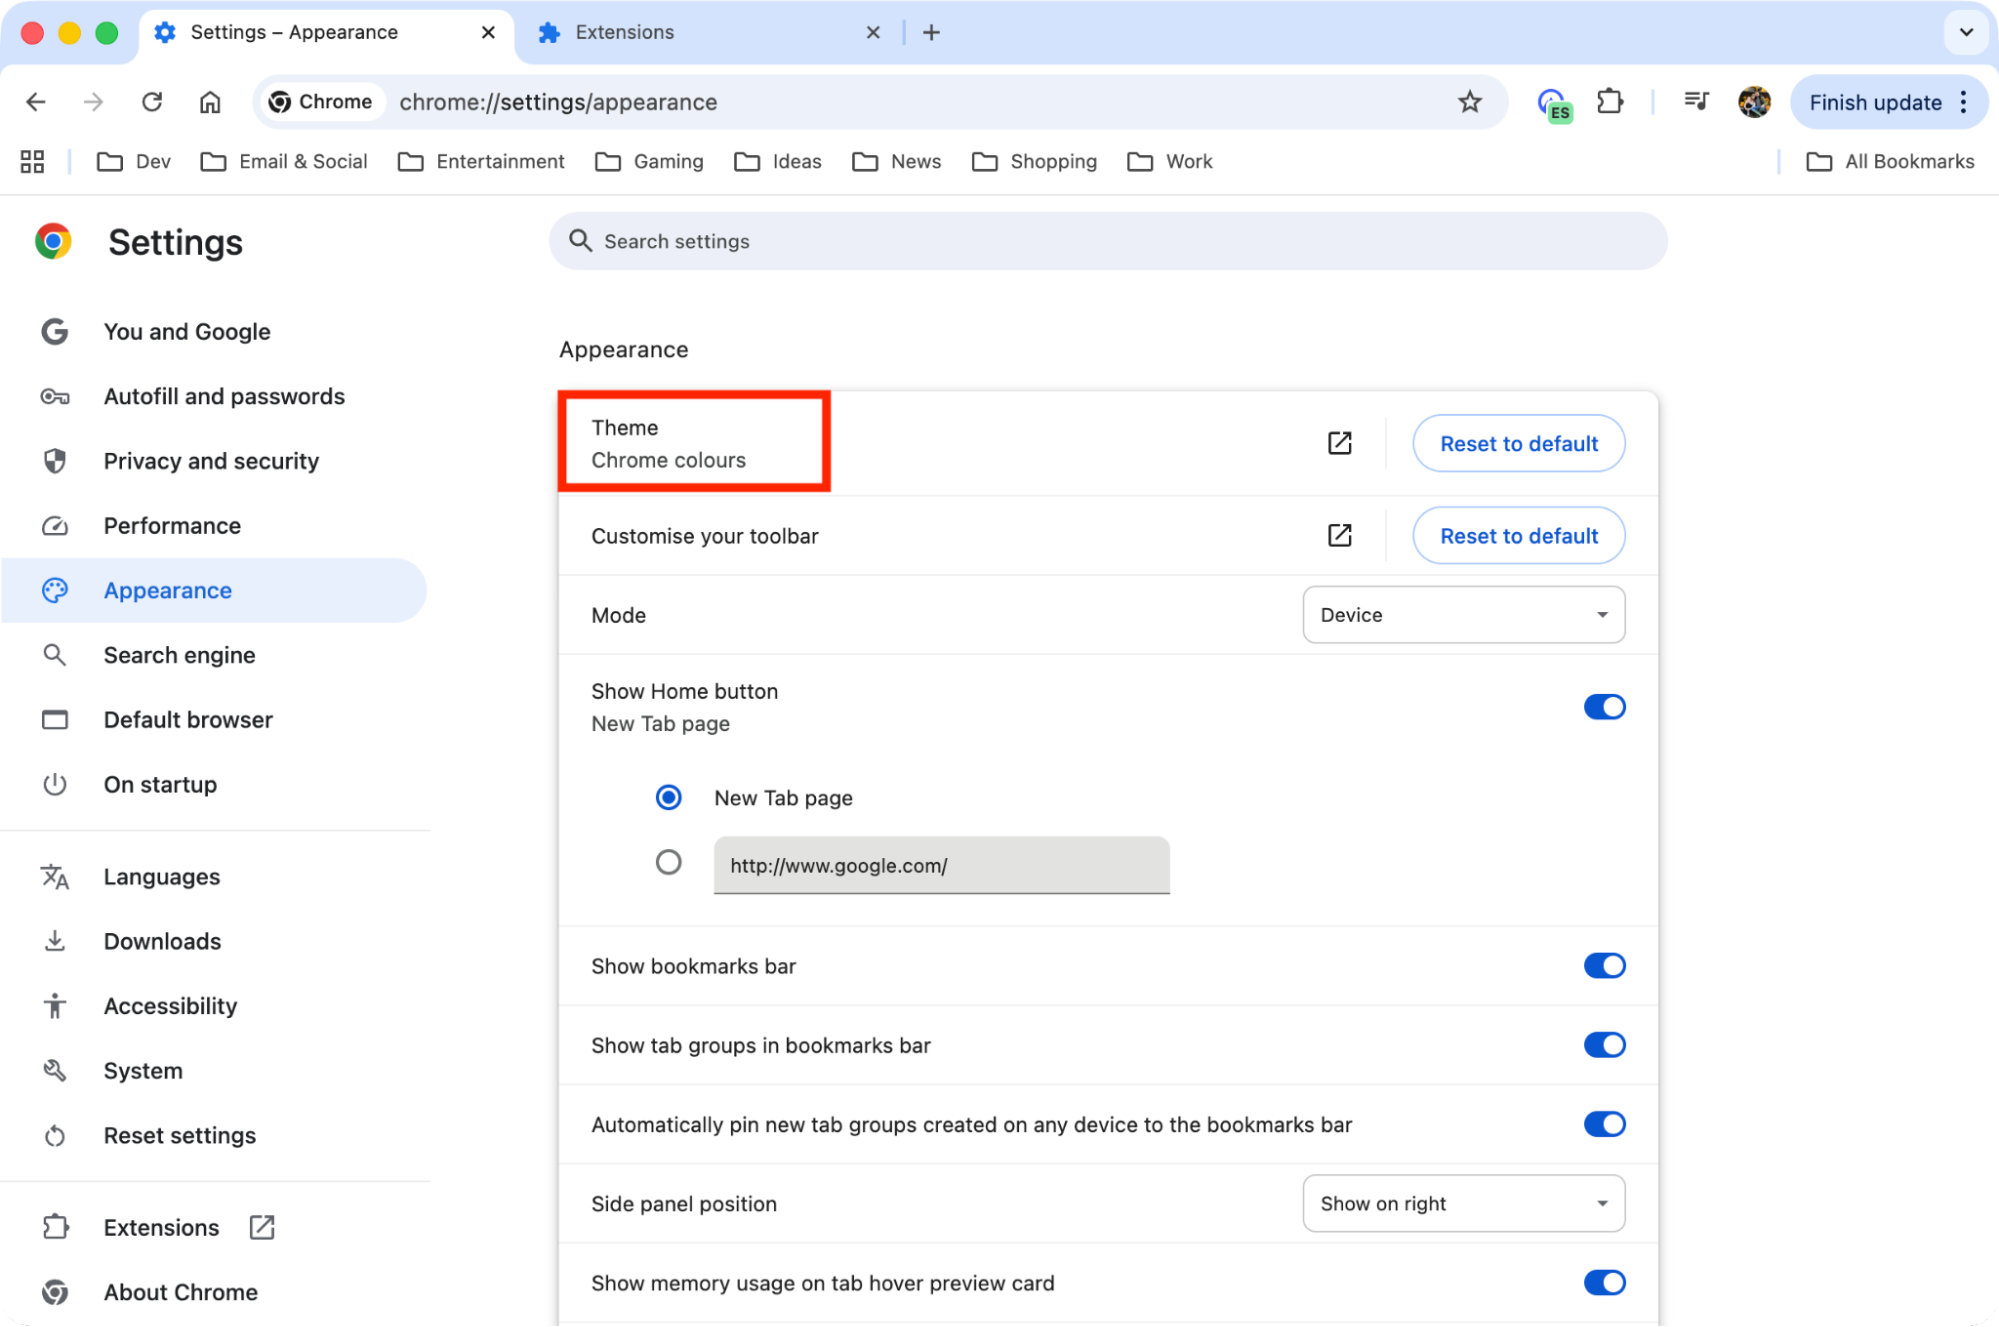
Task: Expand the browser search tabs chevron
Action: click(x=1965, y=32)
